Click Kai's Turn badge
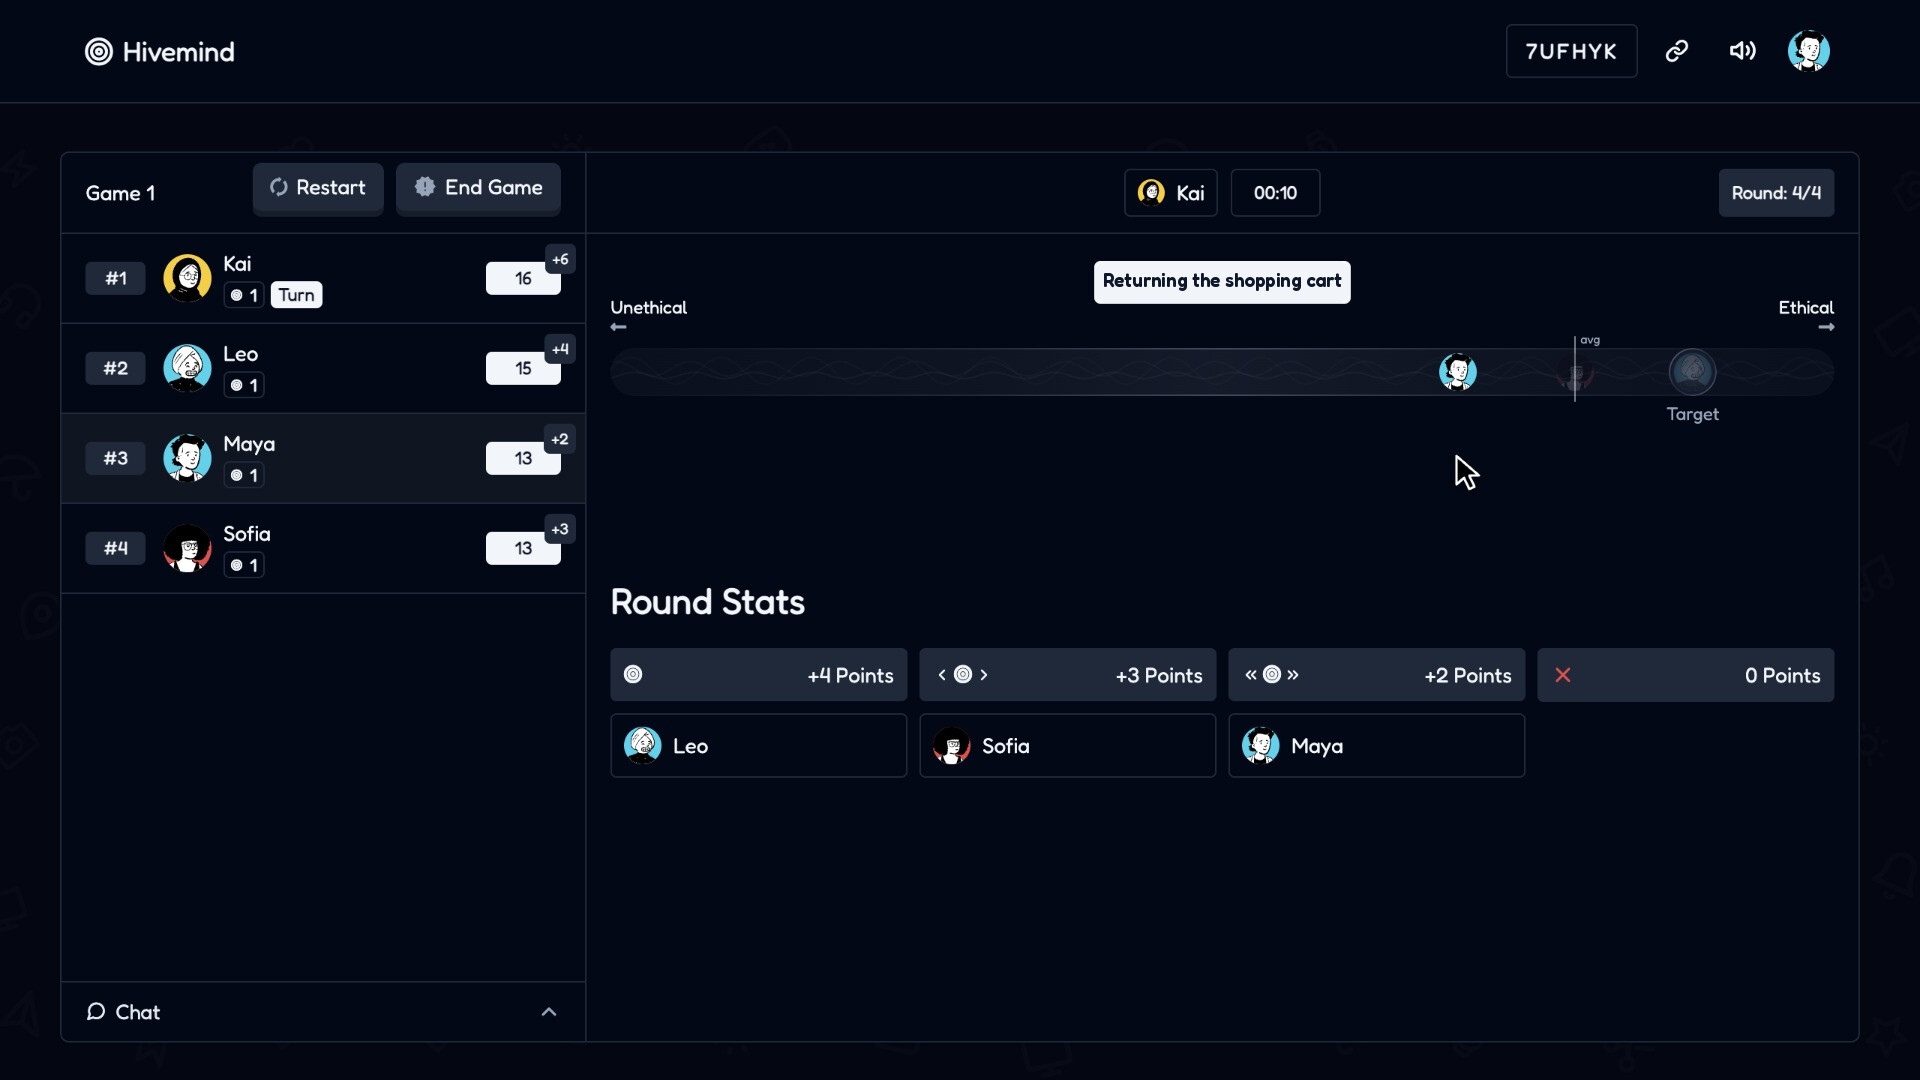The width and height of the screenshot is (1920, 1080). point(296,295)
